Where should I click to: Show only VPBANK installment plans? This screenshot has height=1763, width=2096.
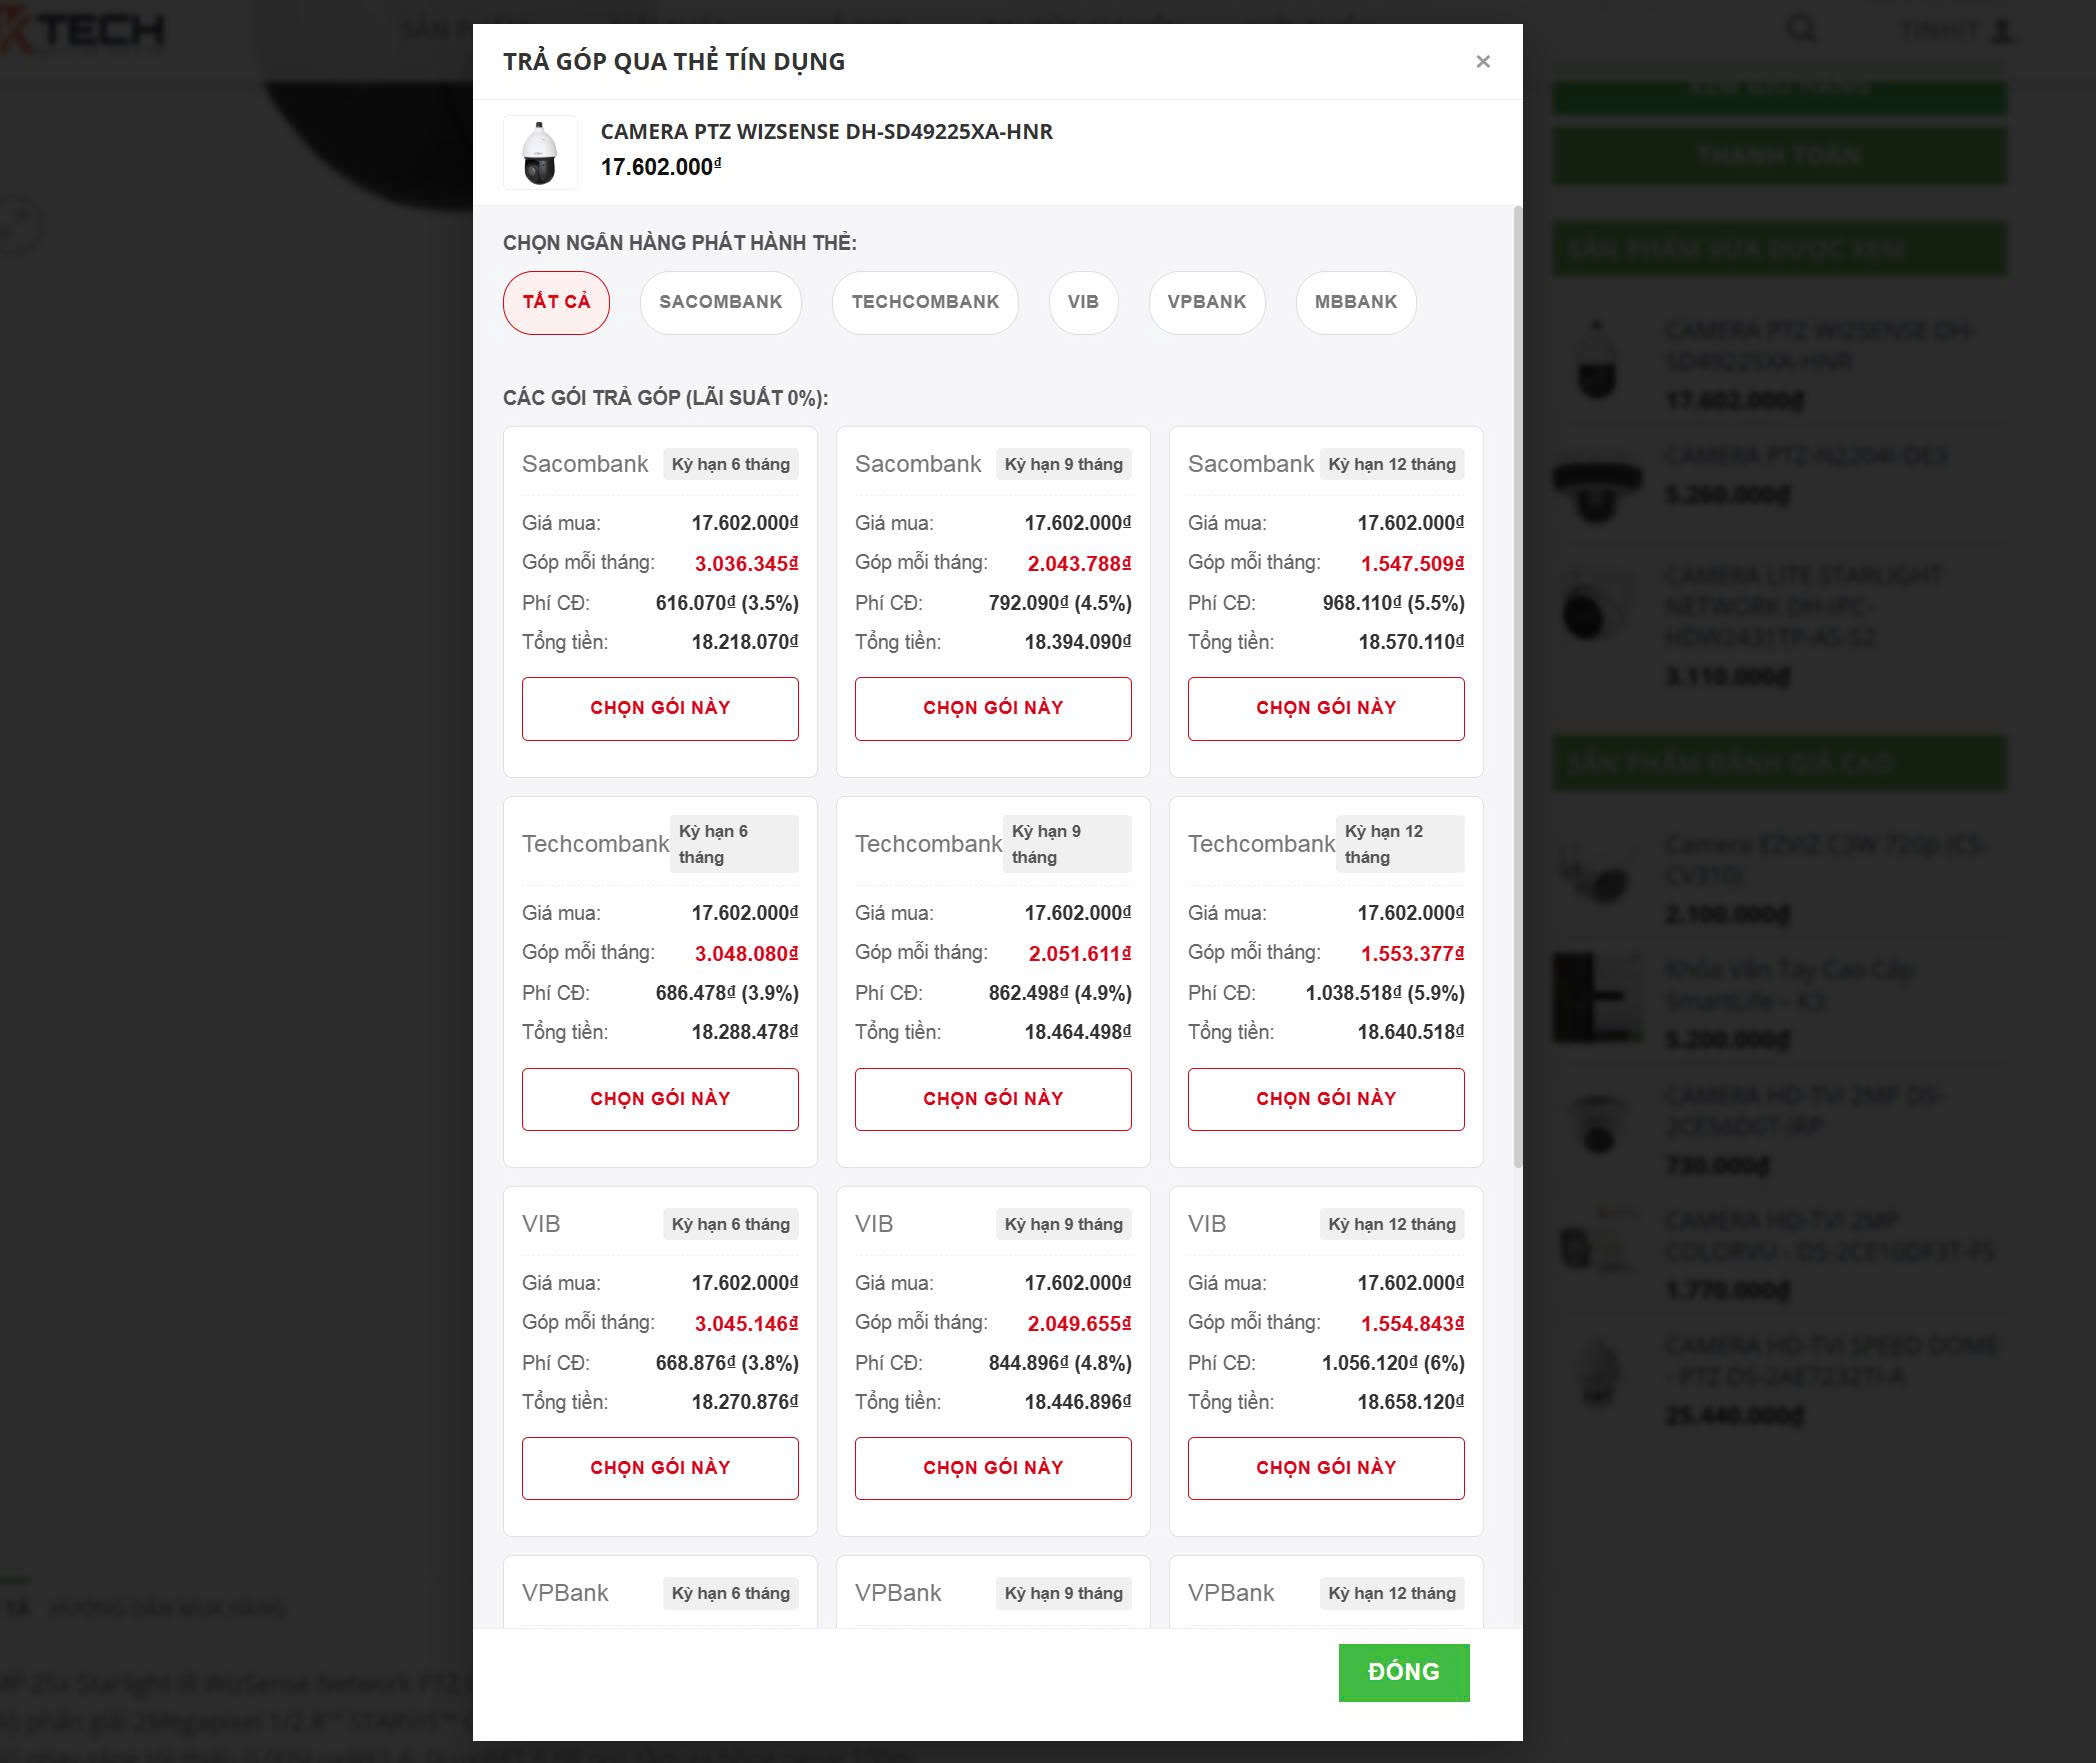coord(1206,302)
